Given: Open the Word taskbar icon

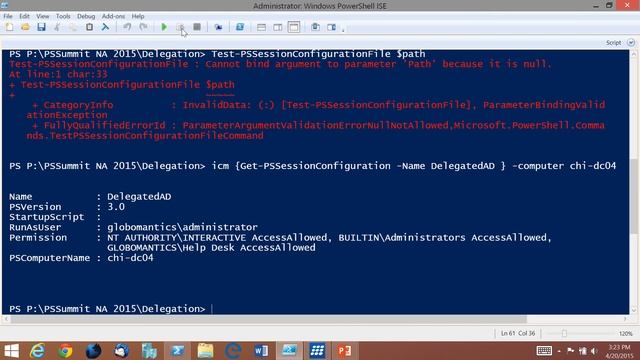Looking at the screenshot, I should pos(261,351).
